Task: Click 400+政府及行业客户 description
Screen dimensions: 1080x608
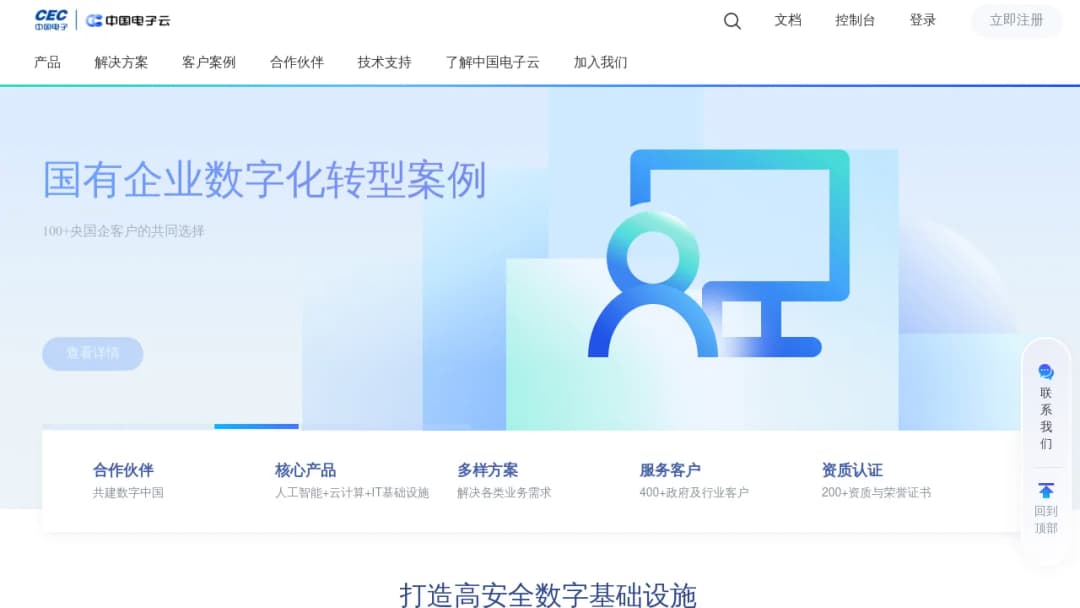Action: 694,492
